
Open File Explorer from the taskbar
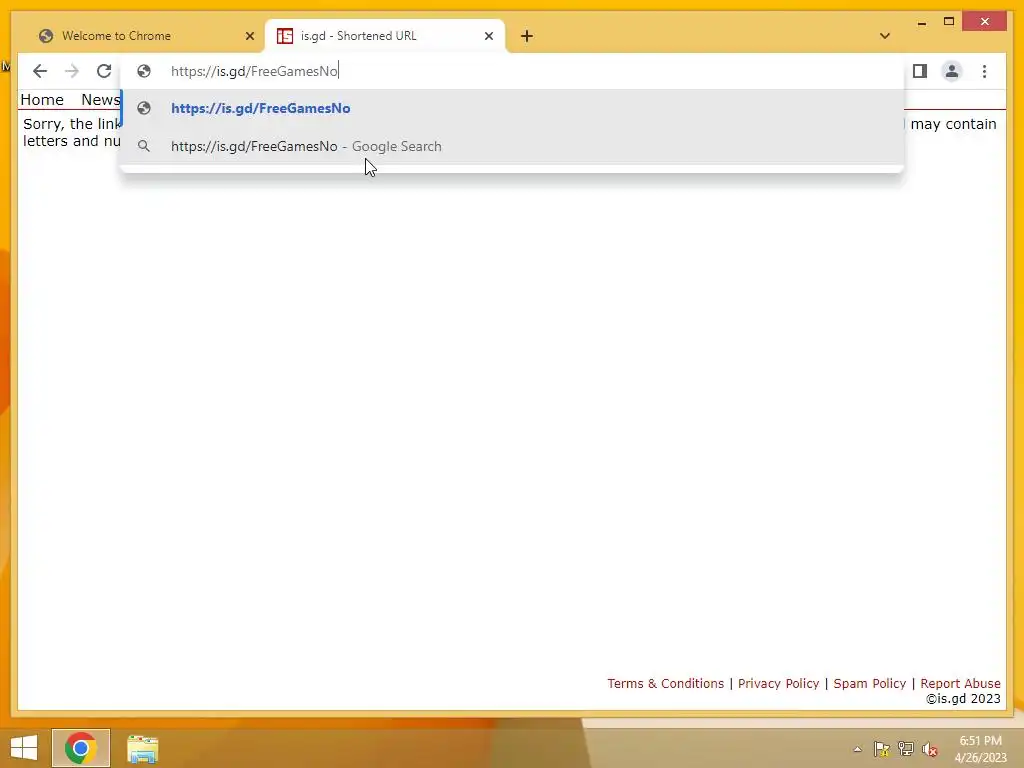click(x=142, y=748)
